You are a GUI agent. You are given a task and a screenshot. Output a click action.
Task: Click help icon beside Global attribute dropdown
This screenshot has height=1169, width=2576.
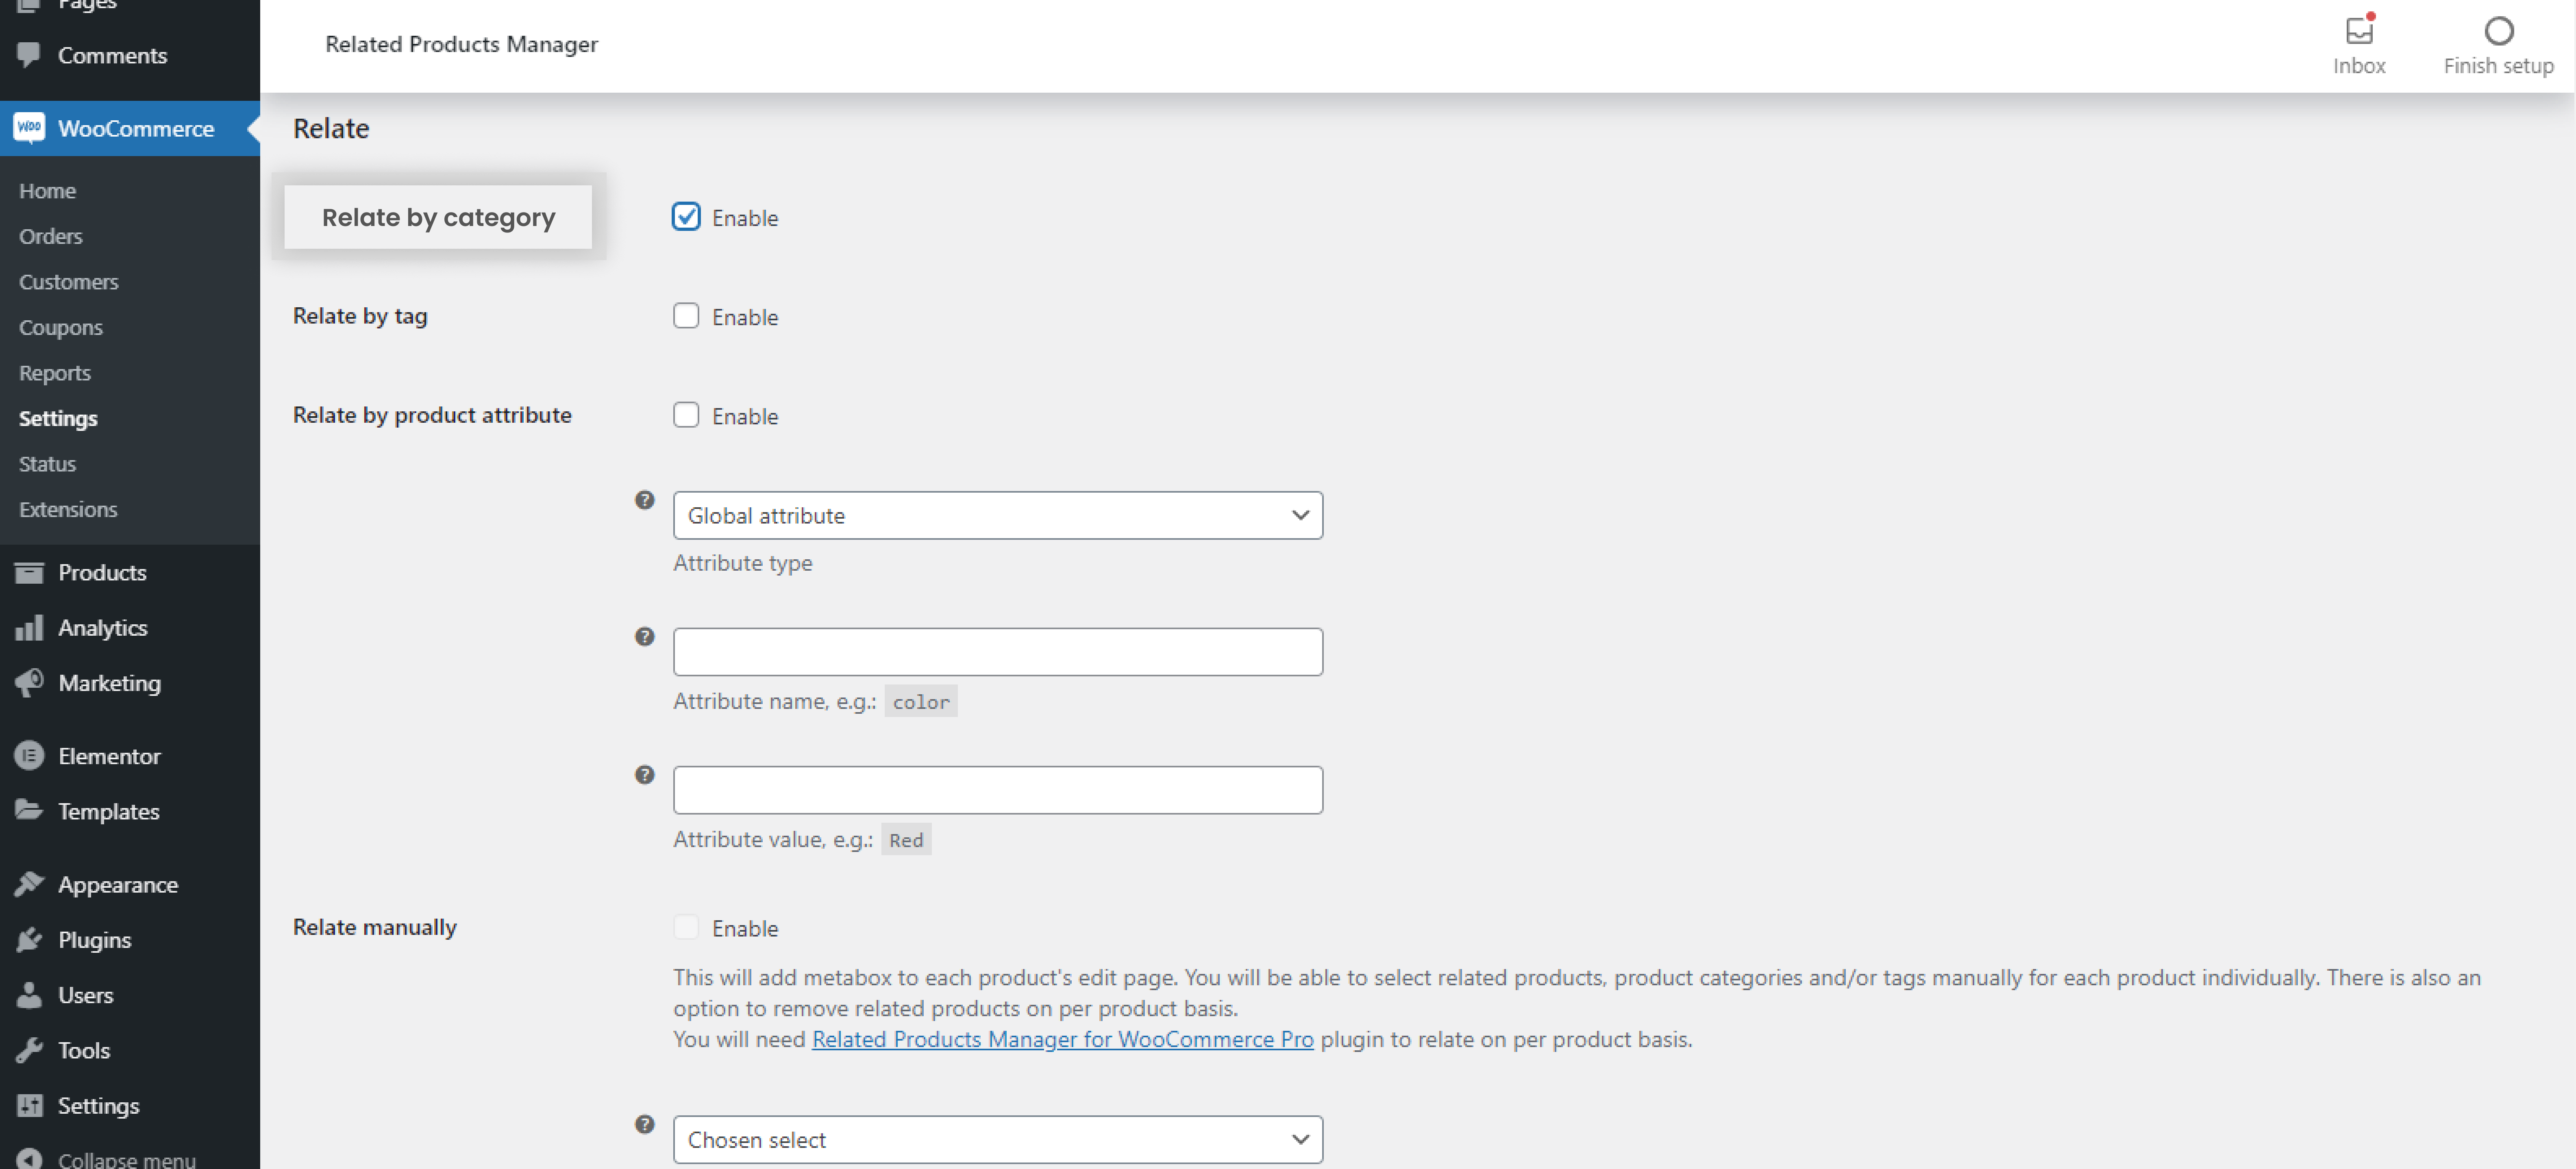coord(645,499)
